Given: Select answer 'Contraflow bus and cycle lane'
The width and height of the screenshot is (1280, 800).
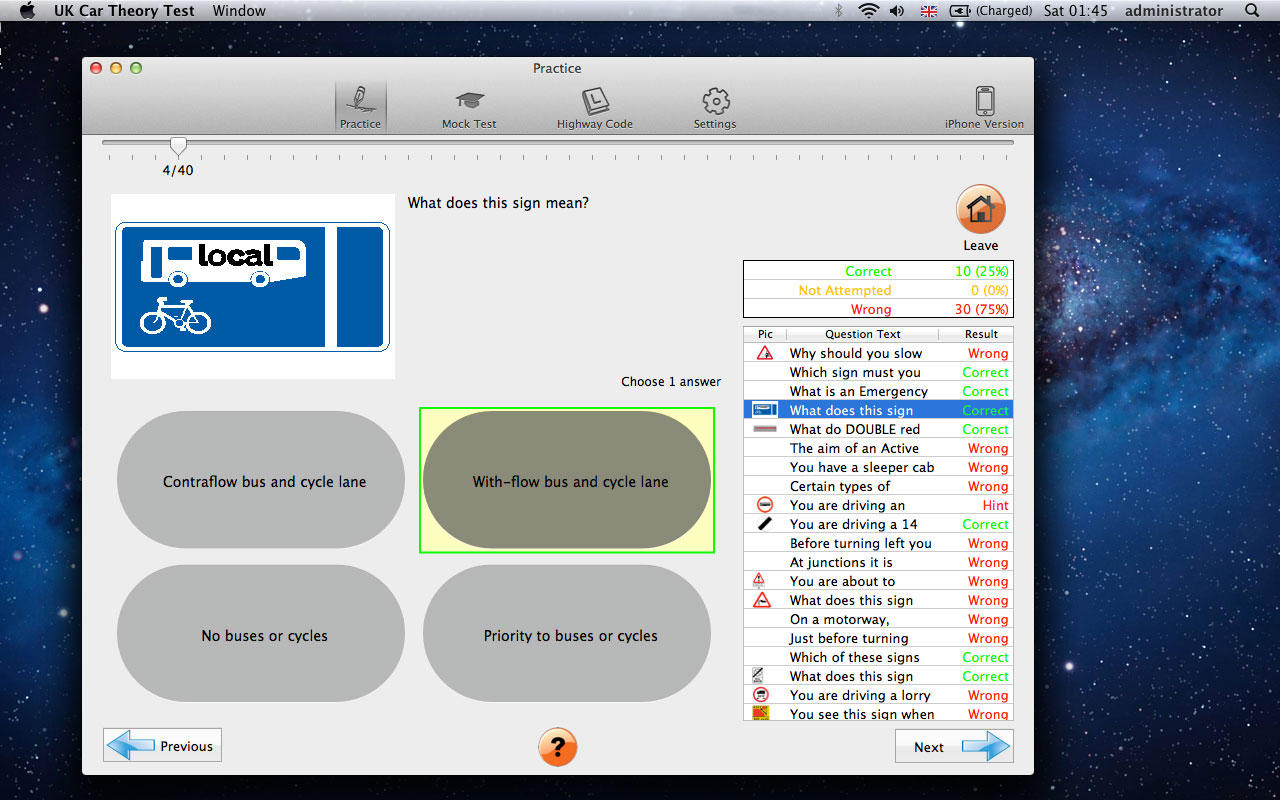Looking at the screenshot, I should coord(264,481).
